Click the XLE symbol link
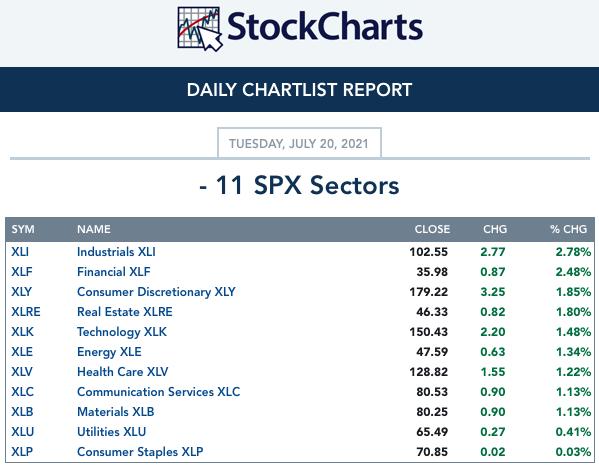Image resolution: width=599 pixels, height=467 pixels. [22, 352]
